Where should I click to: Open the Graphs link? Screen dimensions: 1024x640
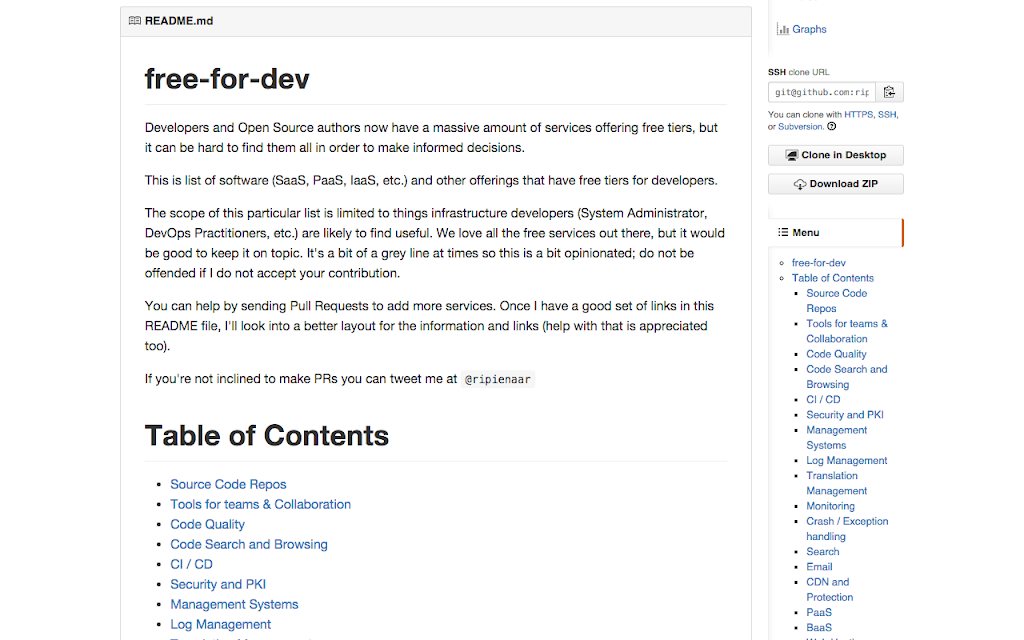[809, 29]
